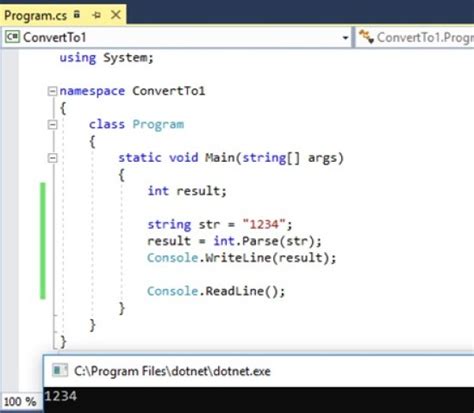This screenshot has width=474, height=413.
Task: Click the ConvertTo1 namespace name in code
Action: point(169,91)
